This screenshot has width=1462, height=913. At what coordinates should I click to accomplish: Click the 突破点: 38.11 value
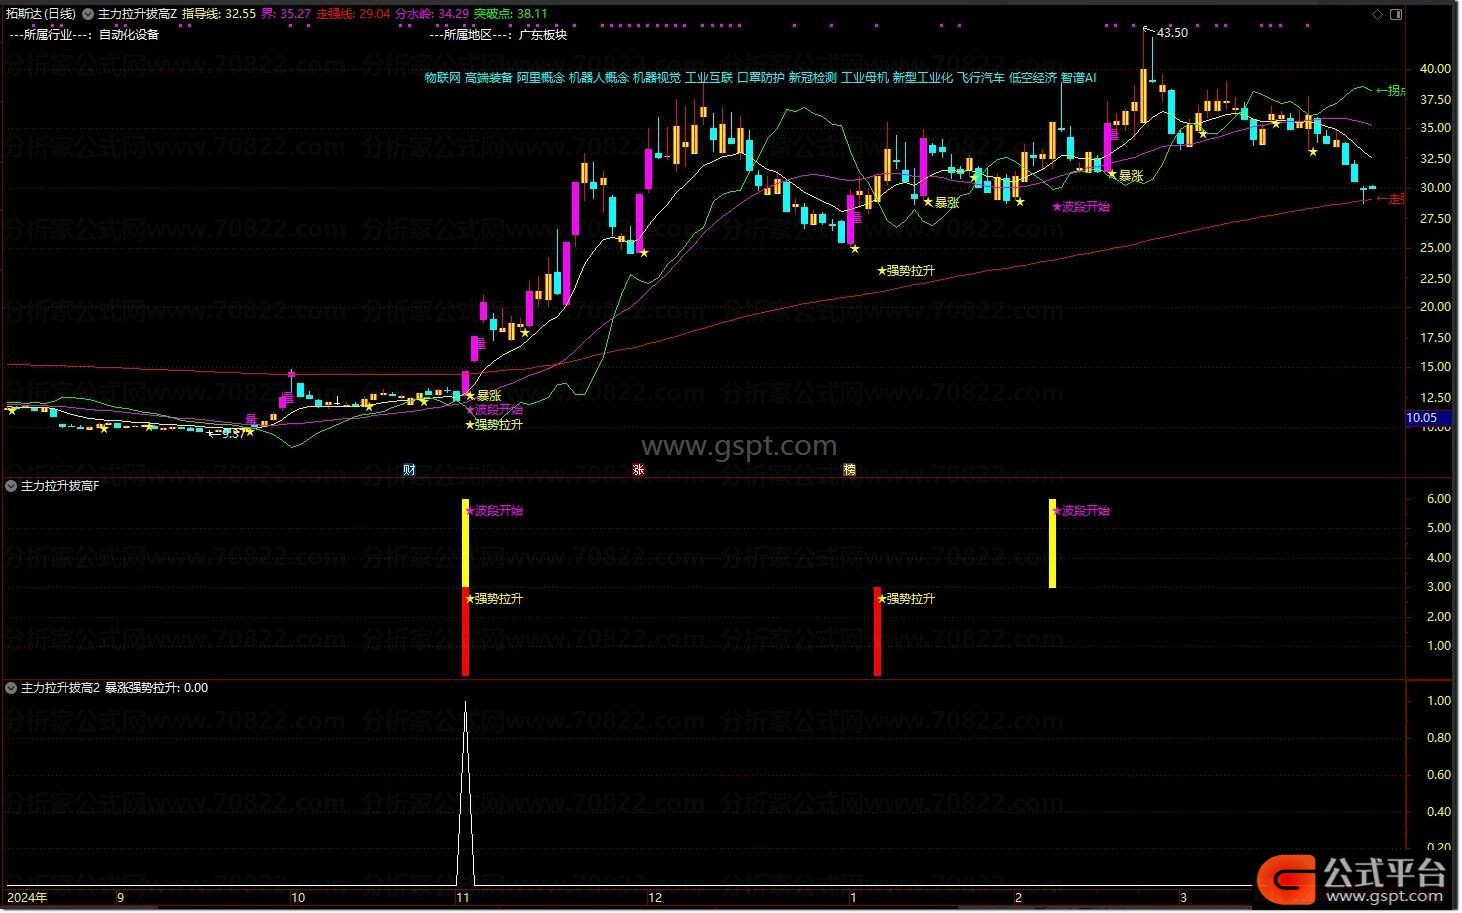pos(510,15)
